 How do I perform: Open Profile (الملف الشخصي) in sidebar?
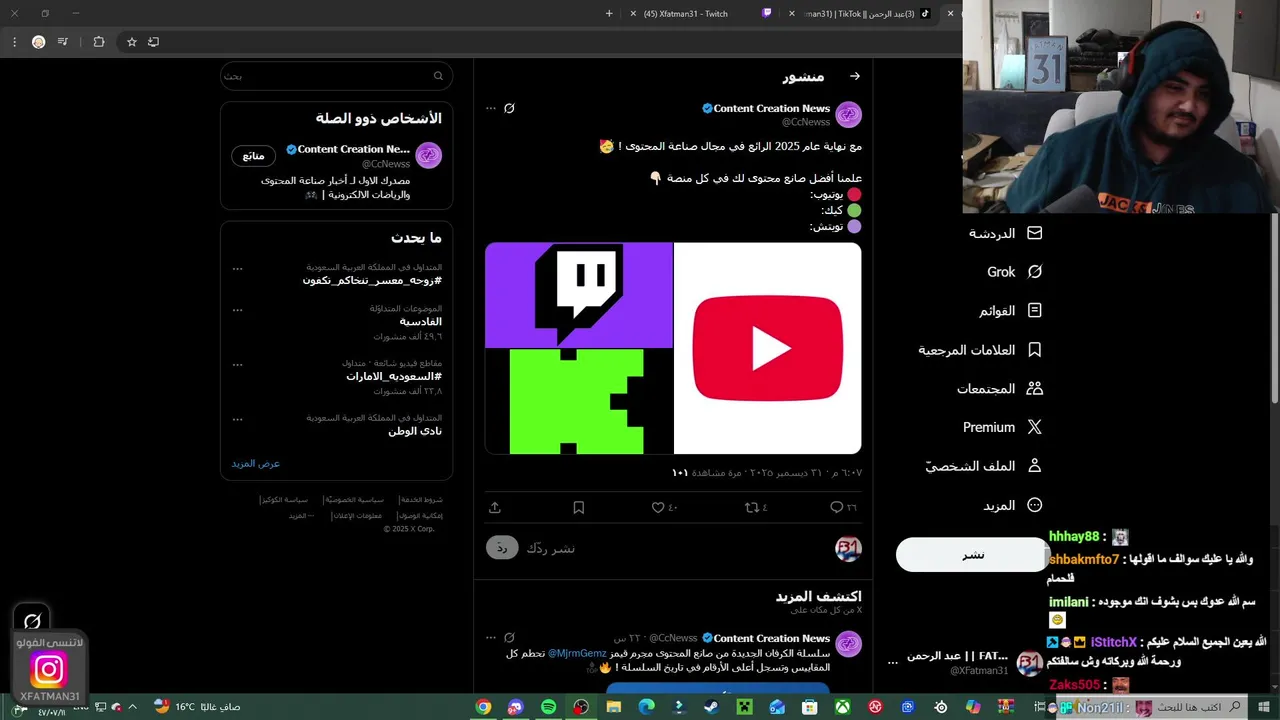tap(983, 466)
